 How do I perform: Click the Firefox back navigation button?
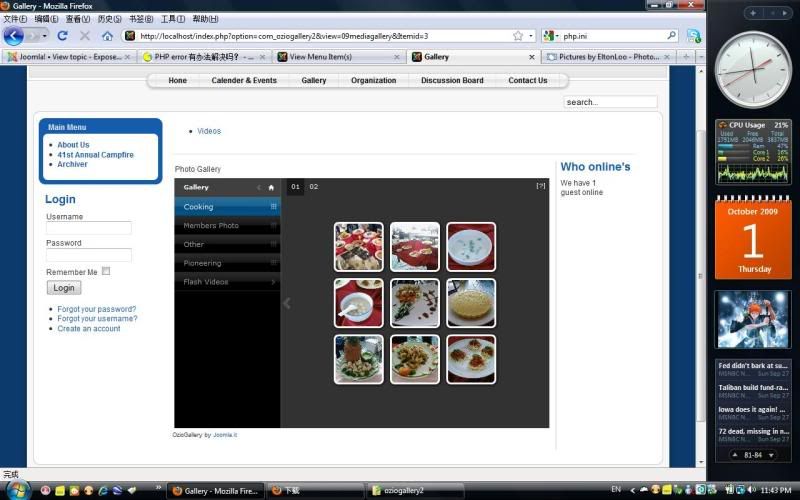(x=13, y=36)
